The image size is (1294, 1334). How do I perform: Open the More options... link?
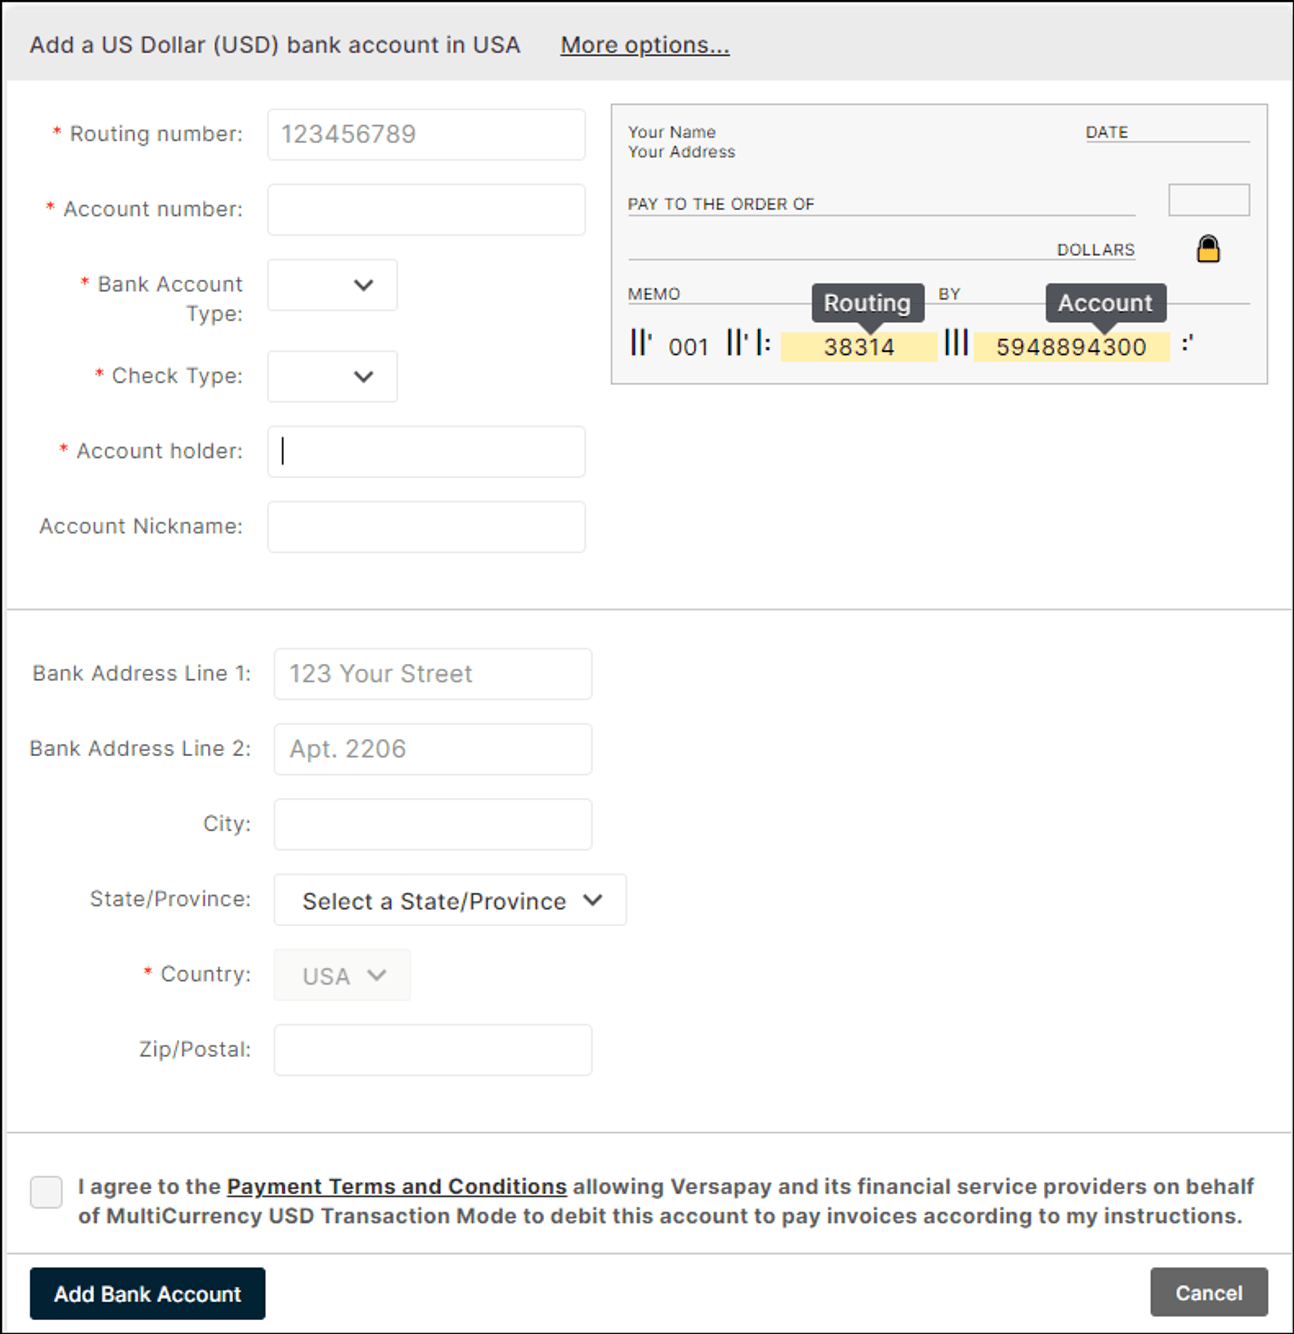pos(645,45)
